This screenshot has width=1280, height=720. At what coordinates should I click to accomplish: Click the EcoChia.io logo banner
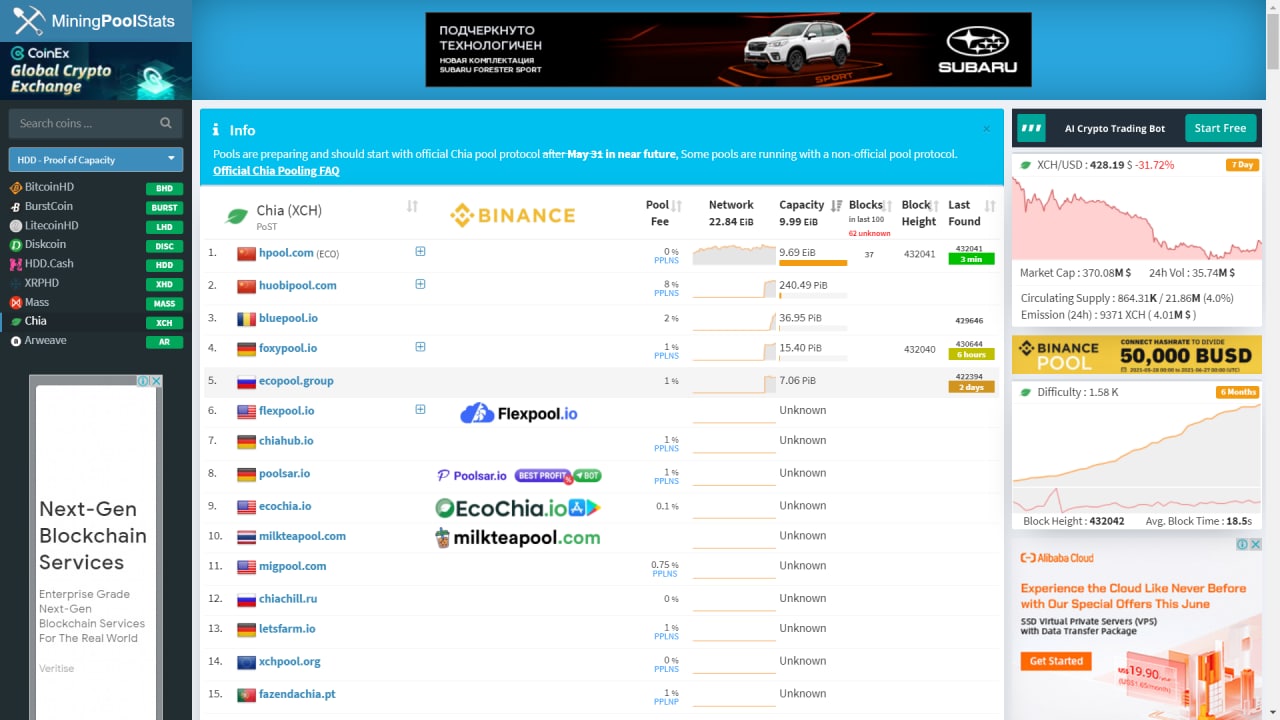coord(518,508)
